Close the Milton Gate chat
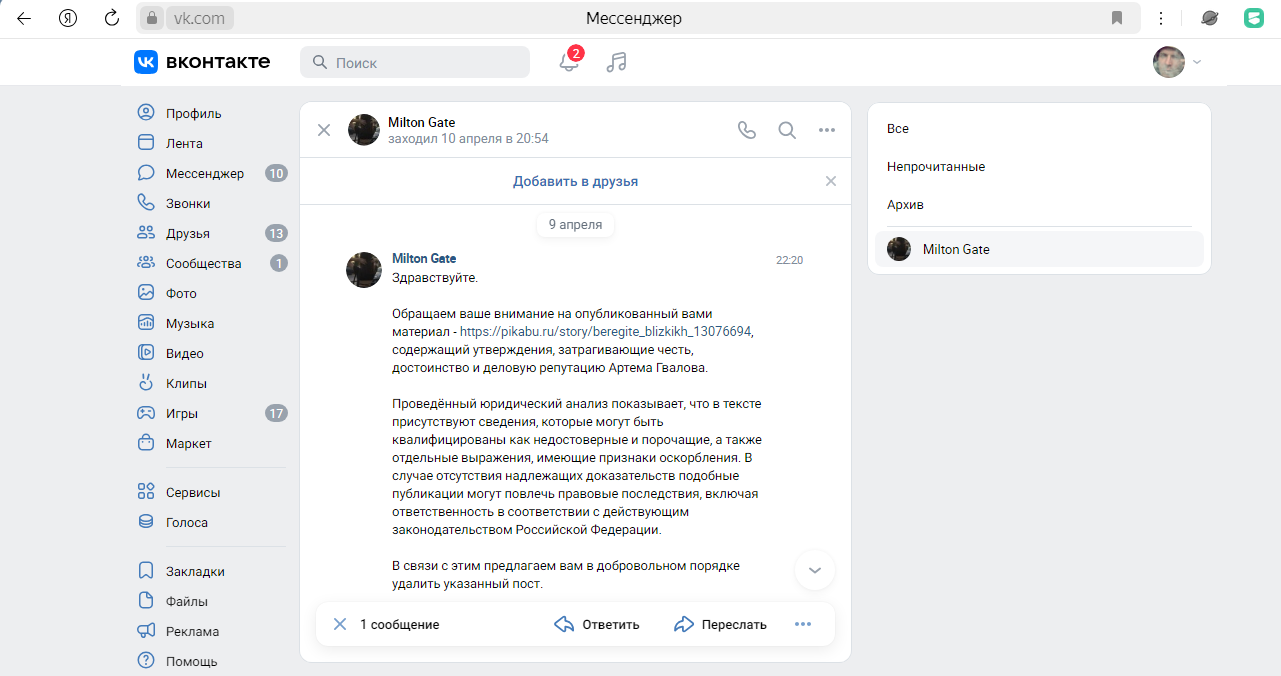The height and width of the screenshot is (676, 1281). point(324,130)
